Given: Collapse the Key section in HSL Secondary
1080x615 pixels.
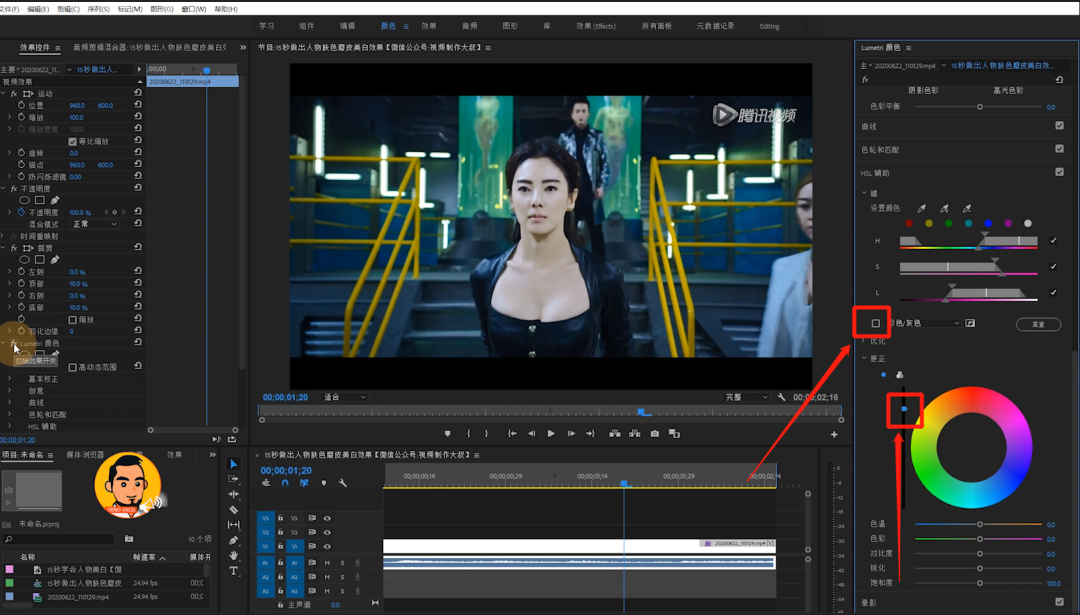Looking at the screenshot, I should [x=864, y=193].
